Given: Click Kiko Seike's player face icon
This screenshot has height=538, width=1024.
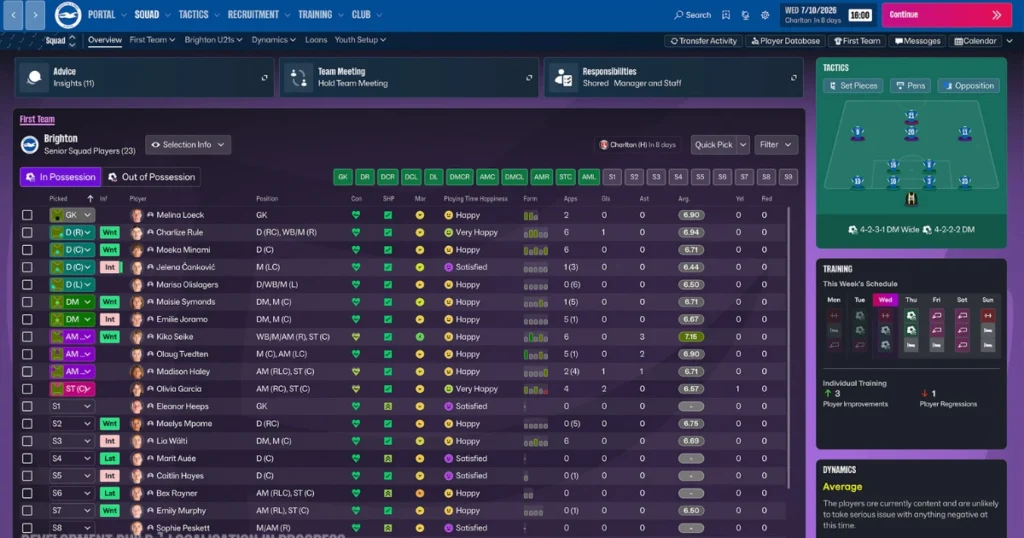Looking at the screenshot, I should [x=136, y=337].
